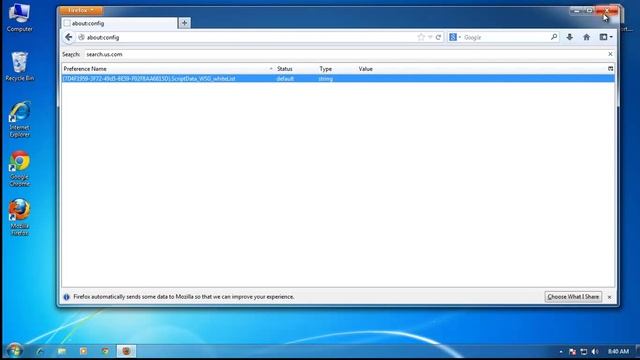Go back with the back arrow
The width and height of the screenshot is (640, 360).
point(69,37)
